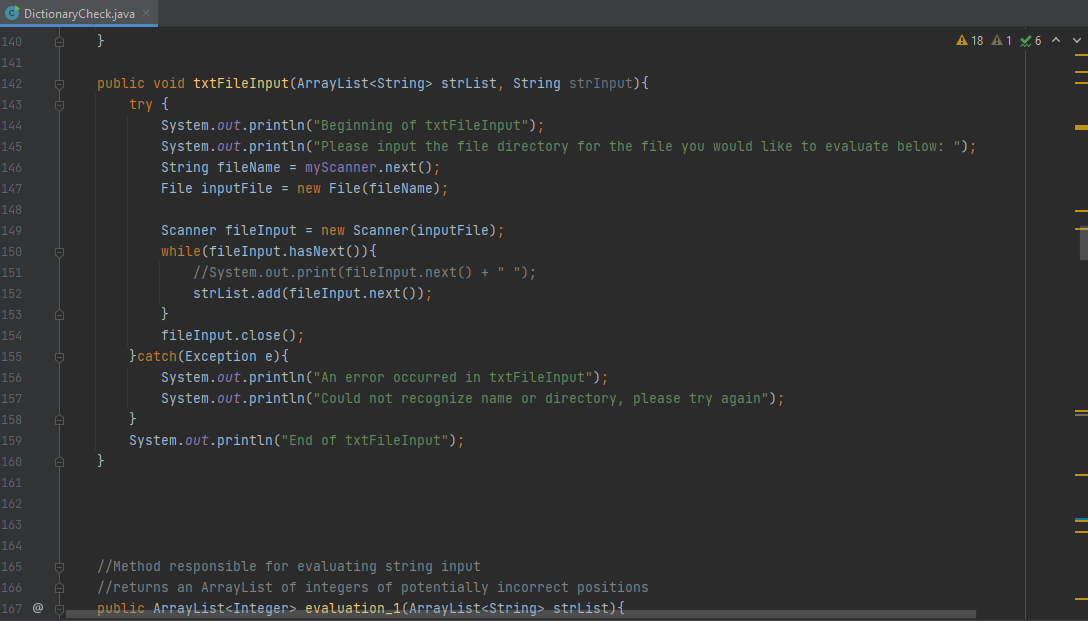Screen dimensions: 1088x621
Task: Select the DictionaryCheck.java editor tab
Action: (x=78, y=13)
